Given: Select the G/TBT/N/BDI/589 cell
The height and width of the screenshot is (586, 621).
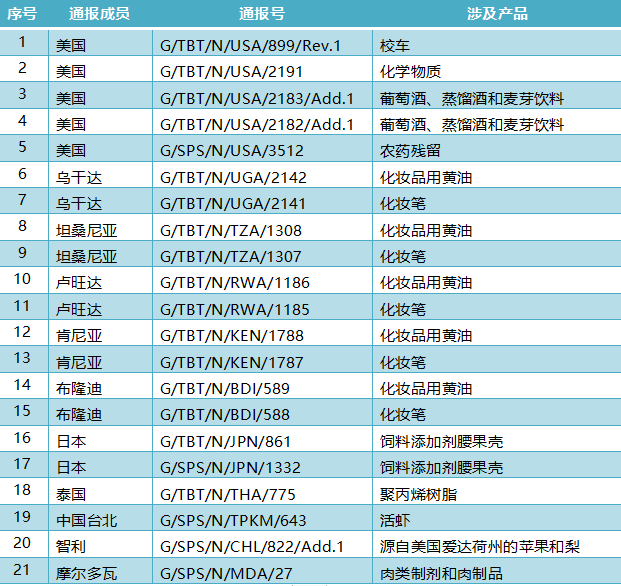Looking at the screenshot, I should tap(262, 386).
